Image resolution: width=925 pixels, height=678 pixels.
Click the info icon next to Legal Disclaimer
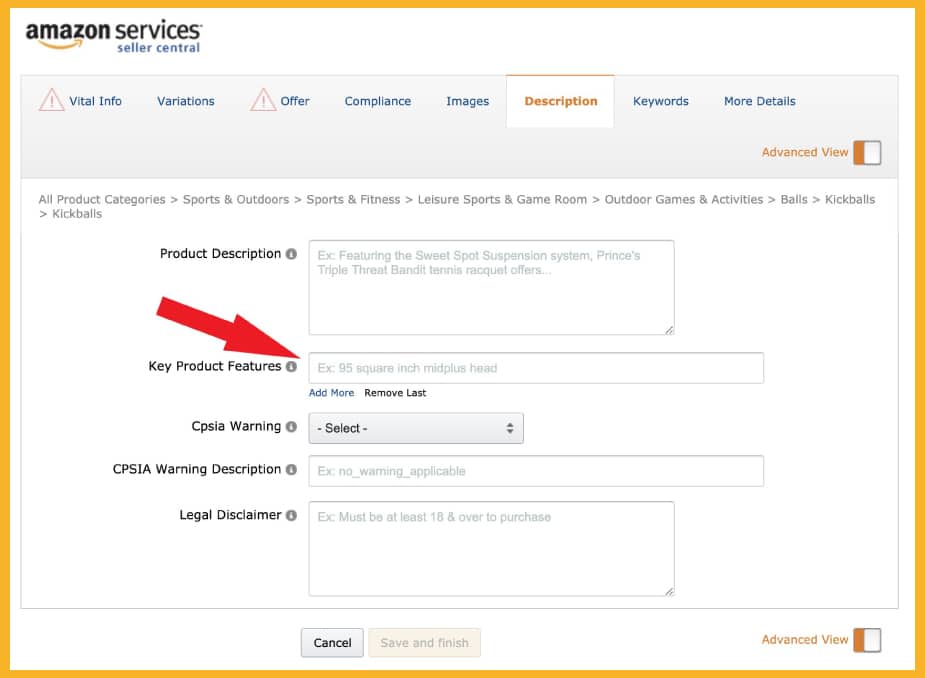293,515
